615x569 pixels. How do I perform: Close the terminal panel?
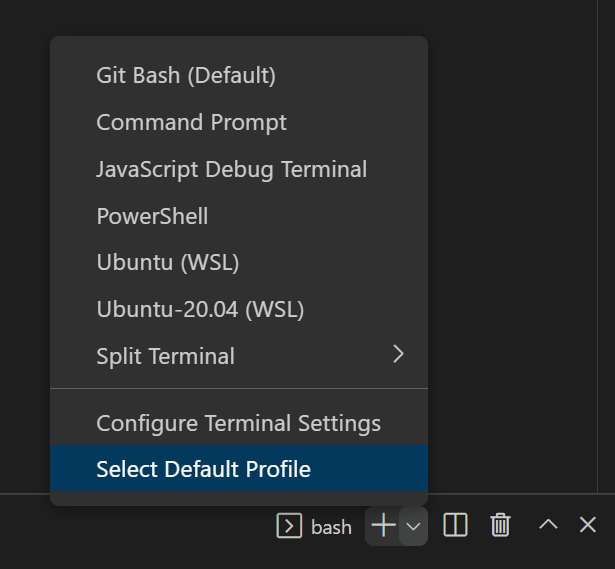point(588,525)
